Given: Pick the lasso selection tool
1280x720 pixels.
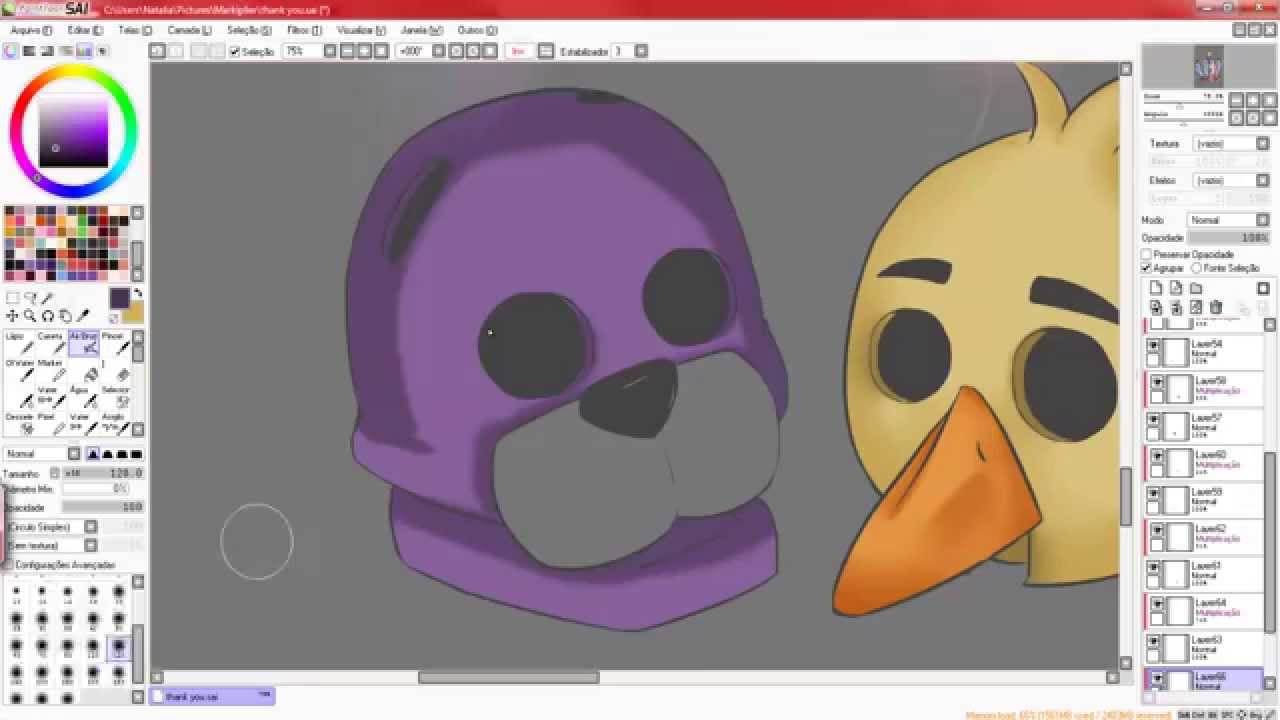Looking at the screenshot, I should point(30,298).
